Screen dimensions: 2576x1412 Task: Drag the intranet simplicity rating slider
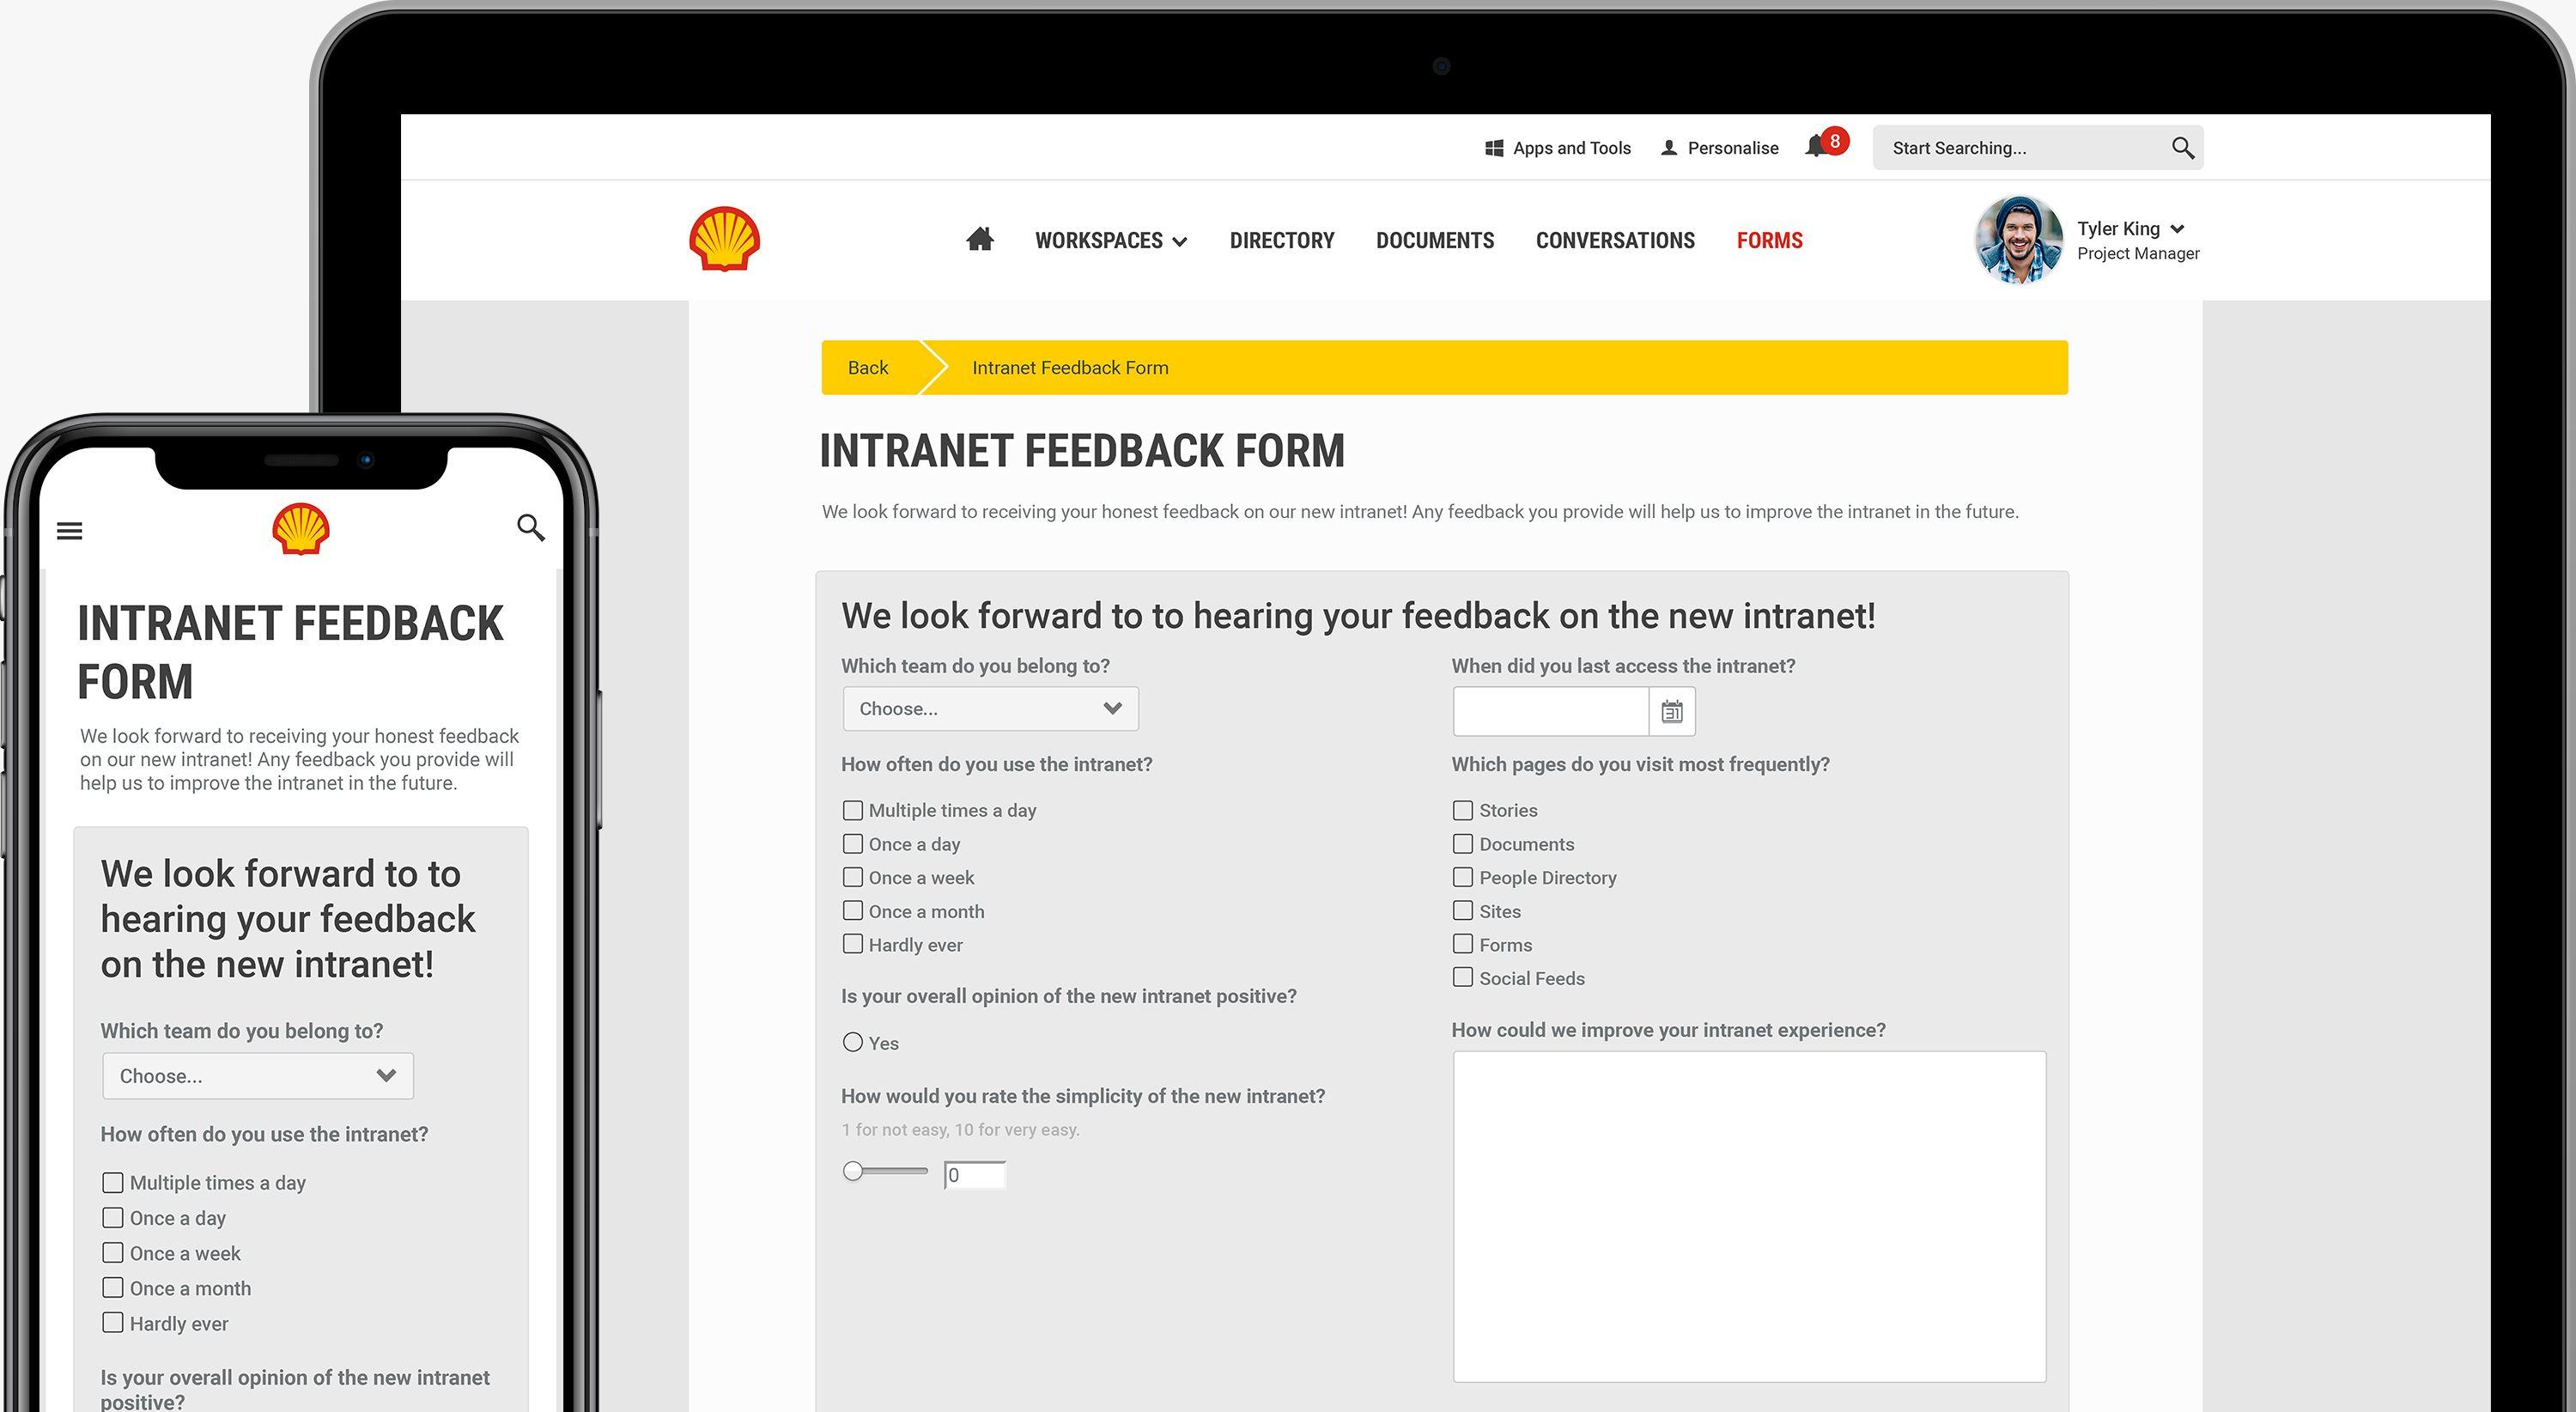coord(852,1171)
